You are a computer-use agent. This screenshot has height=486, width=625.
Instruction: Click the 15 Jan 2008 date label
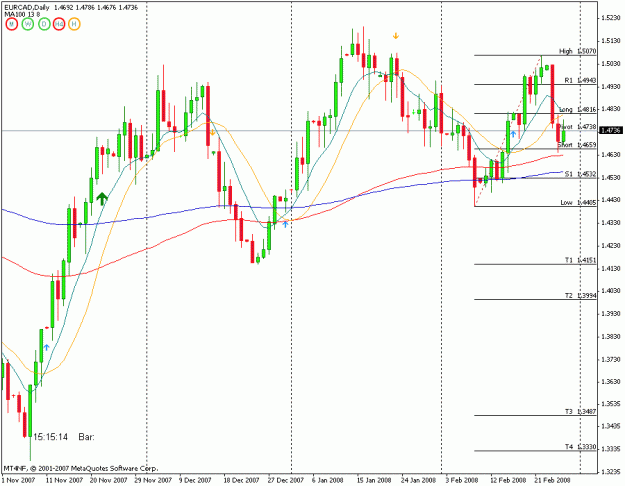[374, 480]
